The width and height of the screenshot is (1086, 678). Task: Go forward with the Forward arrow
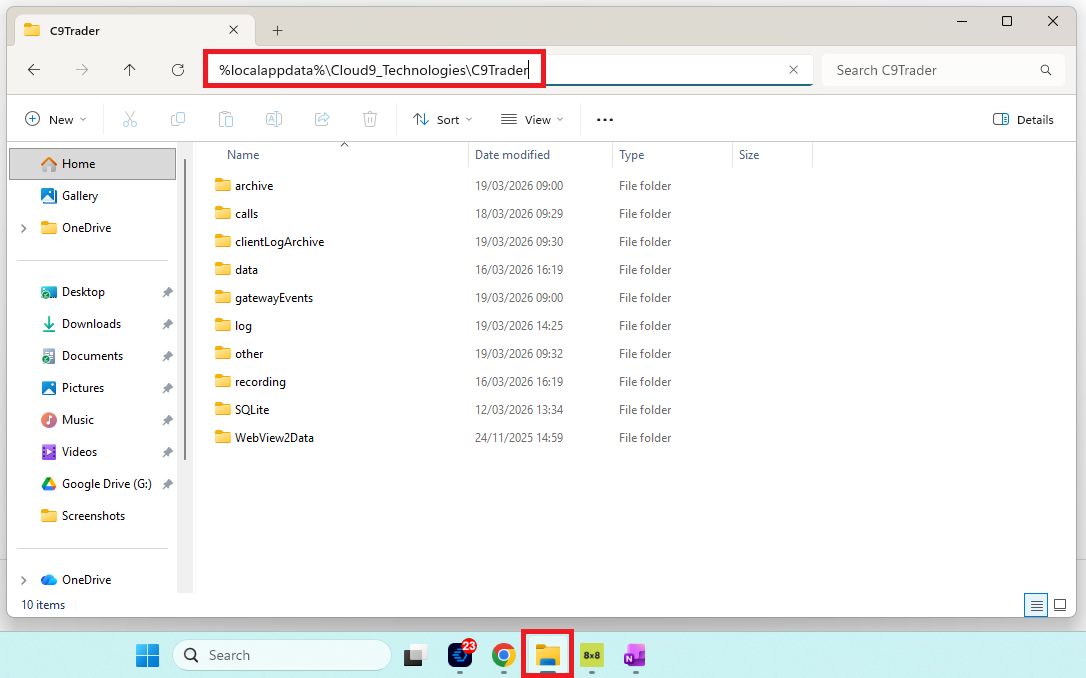82,70
